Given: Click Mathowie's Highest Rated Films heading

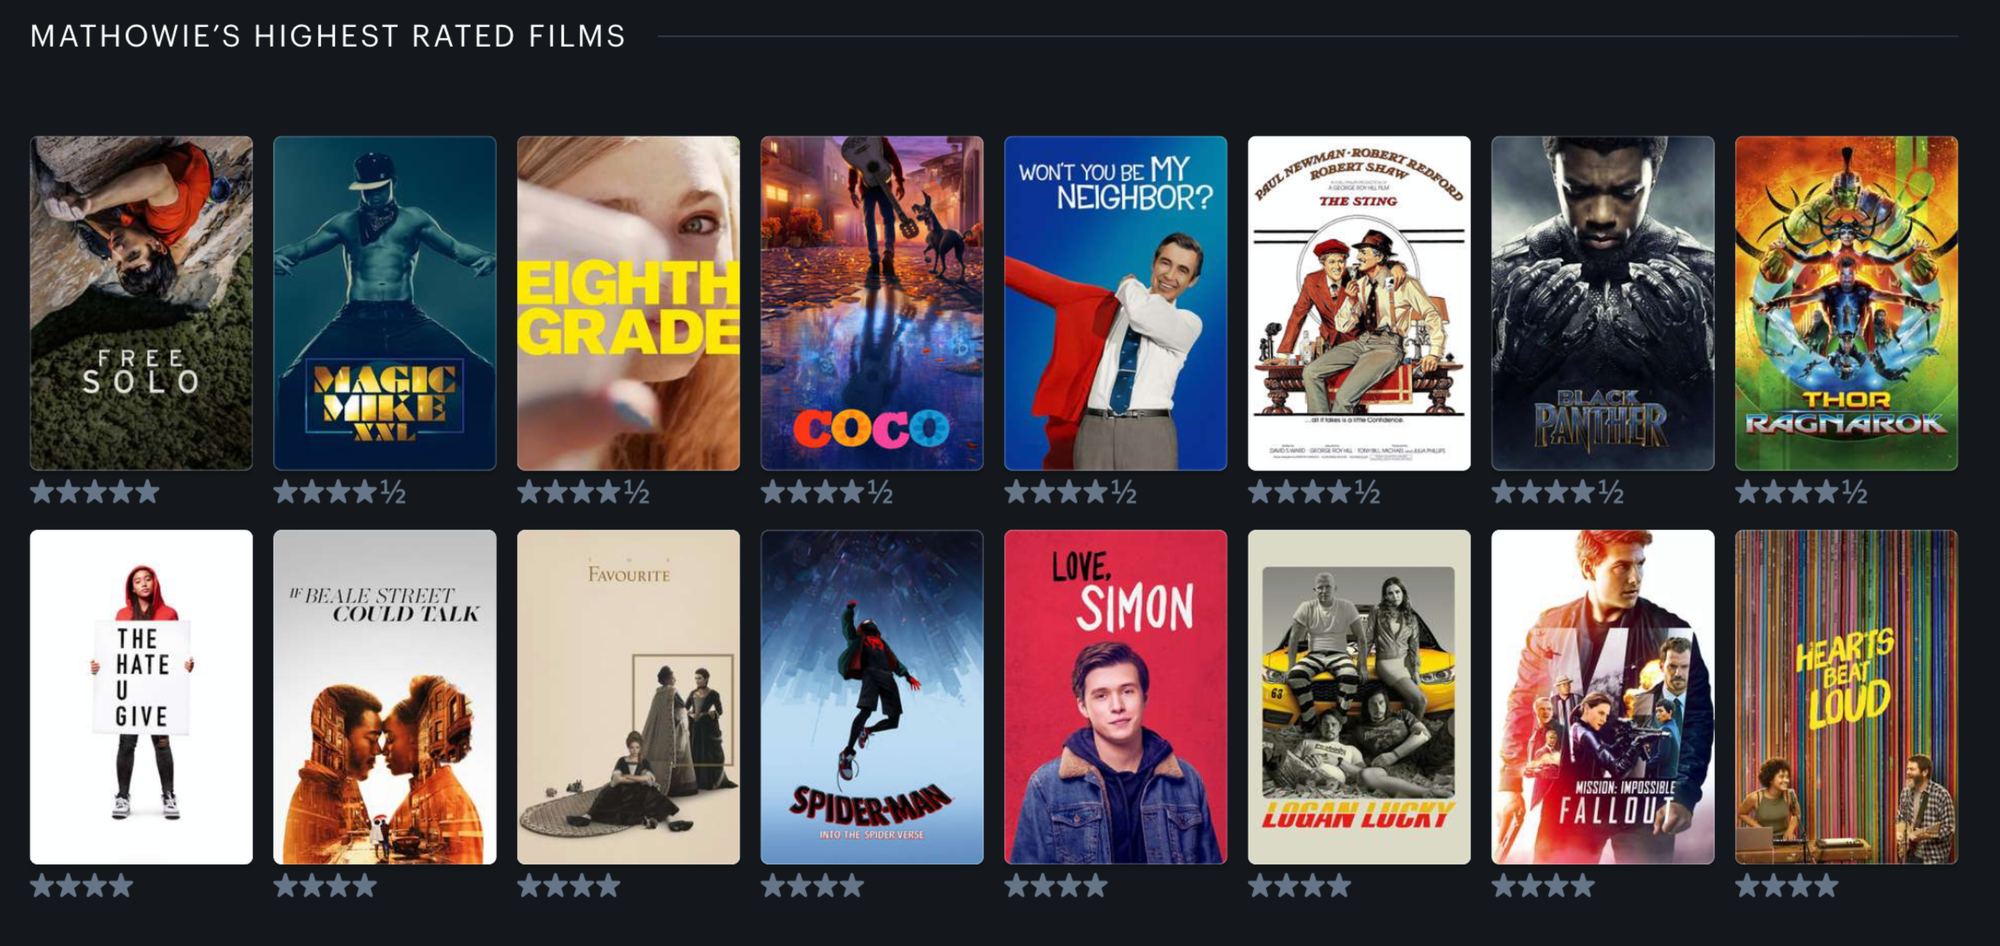Looking at the screenshot, I should [x=328, y=36].
